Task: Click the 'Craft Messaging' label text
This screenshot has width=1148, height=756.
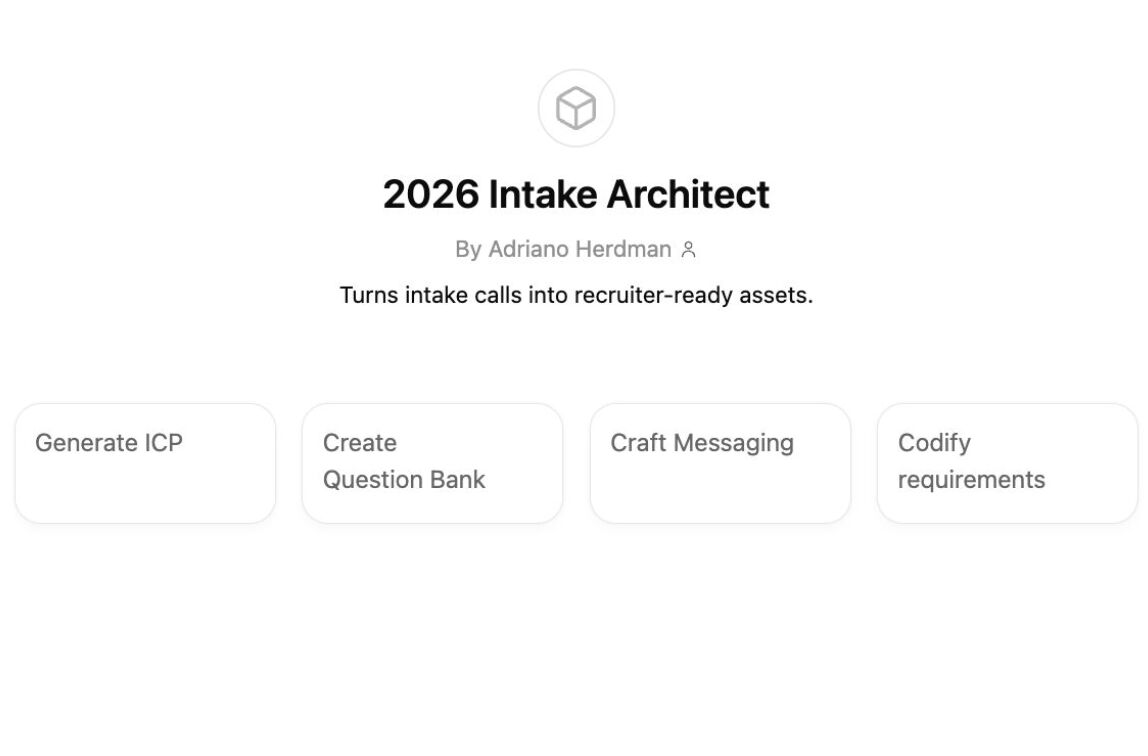Action: (x=702, y=443)
